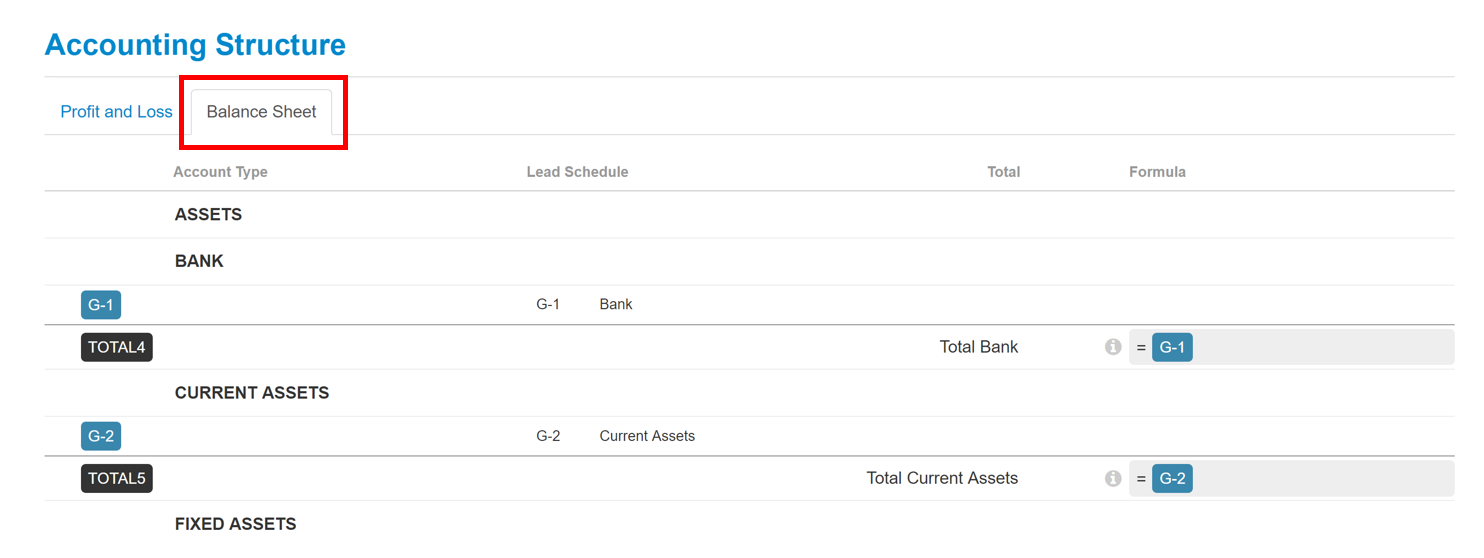Click the Accounting Structure page title
Screen dimensions: 1484x558
click(x=195, y=45)
